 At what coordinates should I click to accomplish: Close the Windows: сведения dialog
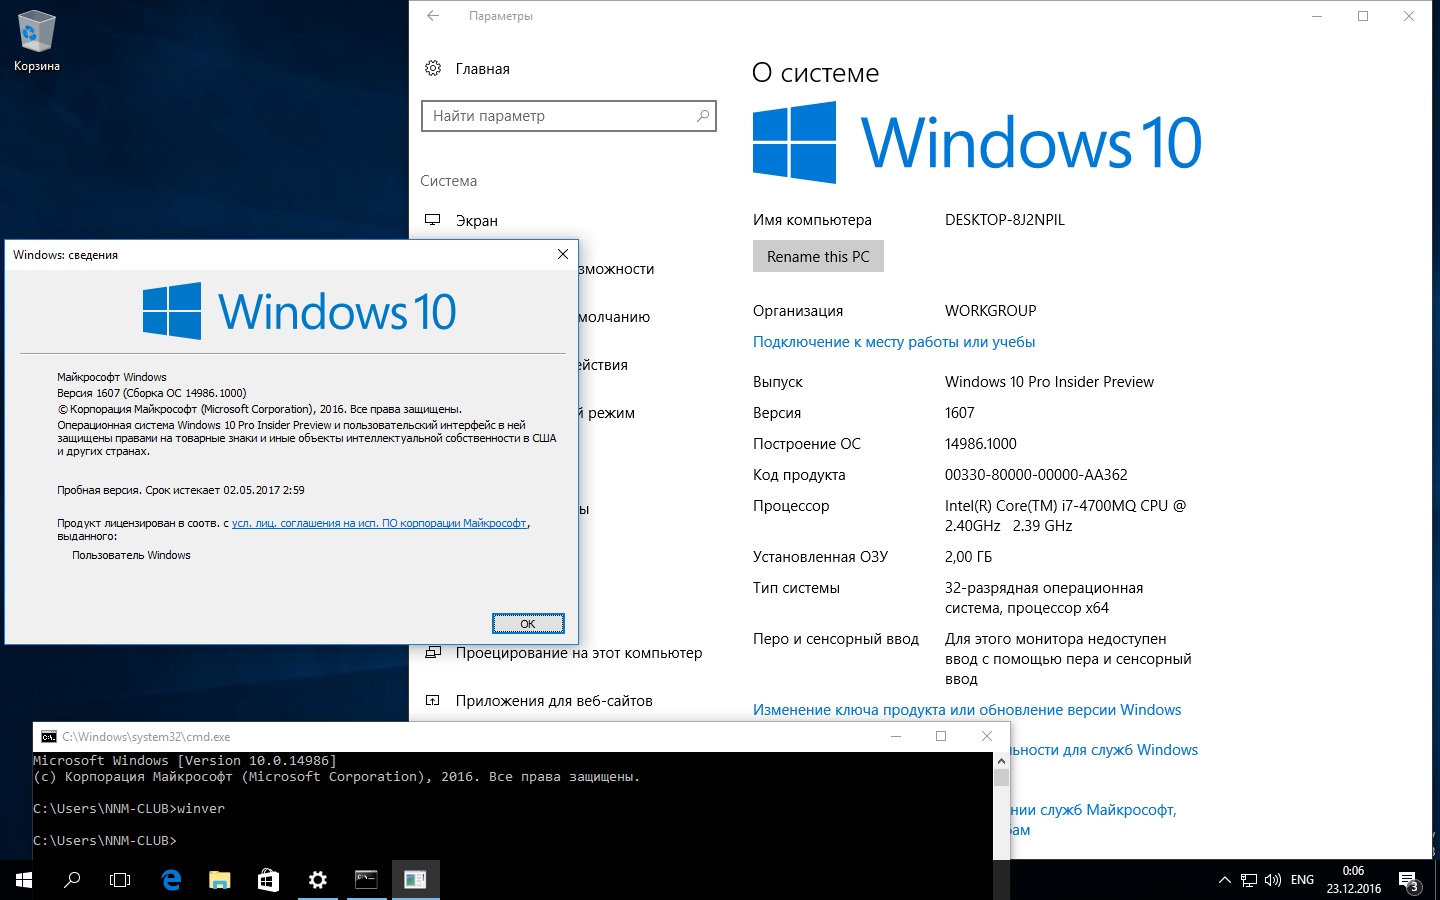[562, 255]
